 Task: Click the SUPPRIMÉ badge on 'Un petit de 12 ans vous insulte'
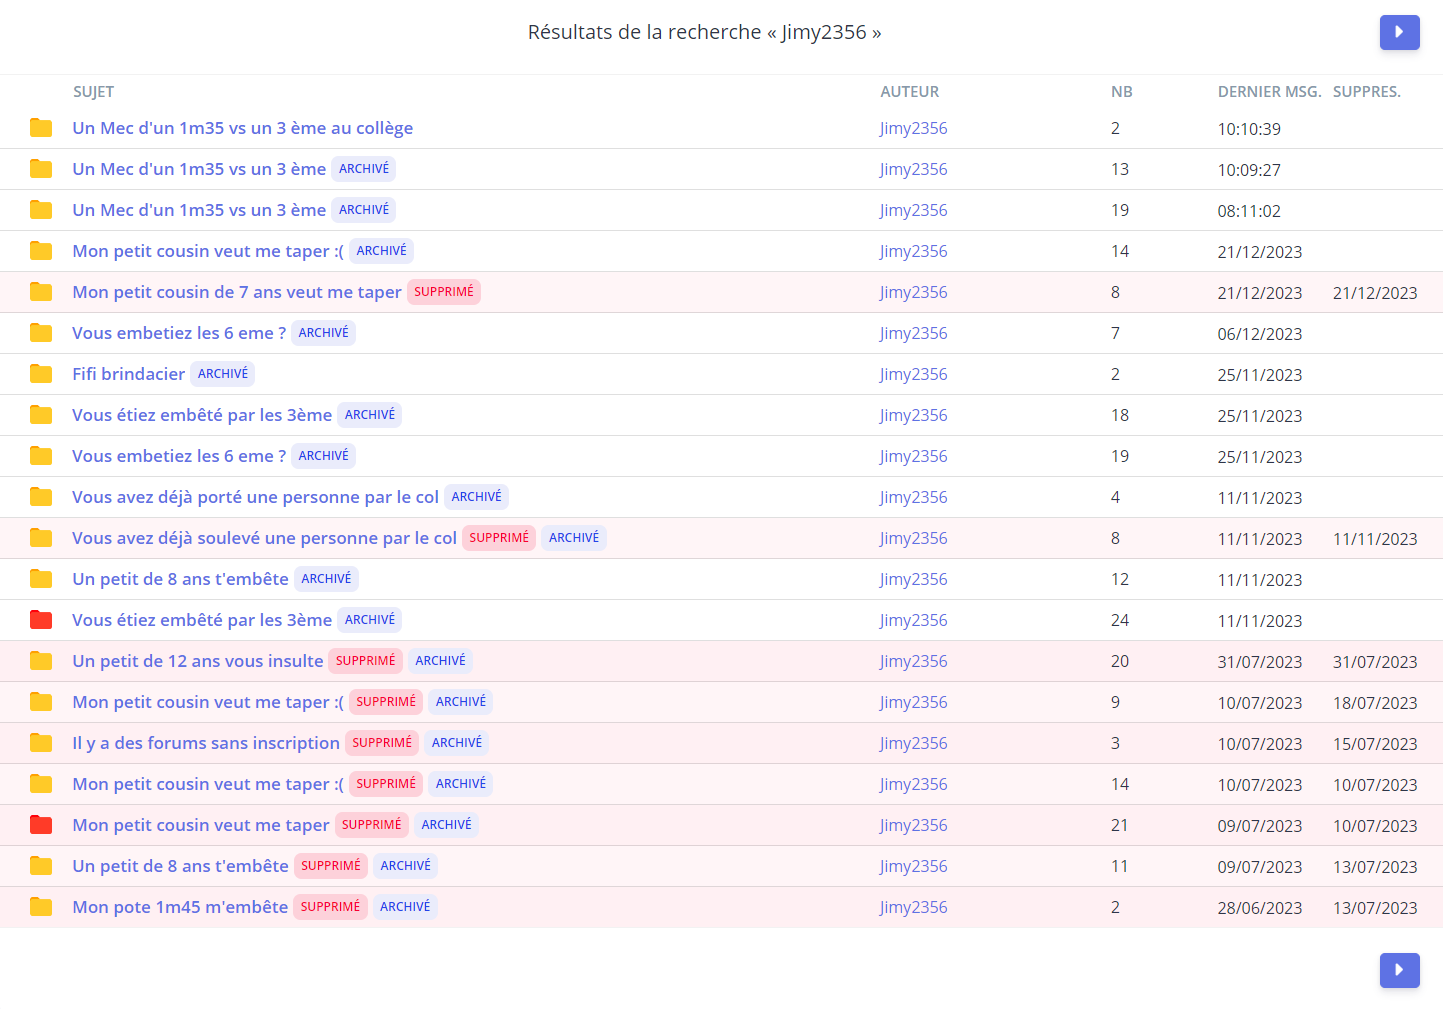pyautogui.click(x=365, y=661)
